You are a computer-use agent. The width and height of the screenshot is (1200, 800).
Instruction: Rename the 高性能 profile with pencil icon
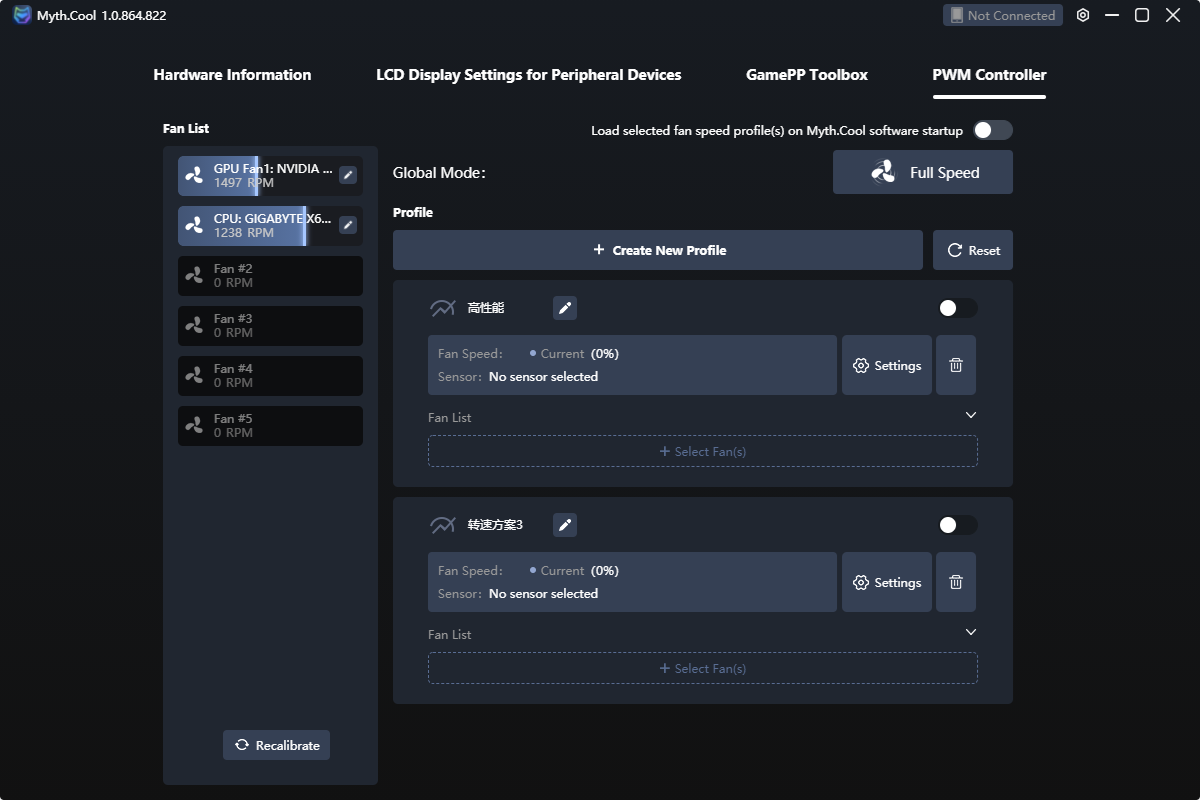pyautogui.click(x=565, y=308)
